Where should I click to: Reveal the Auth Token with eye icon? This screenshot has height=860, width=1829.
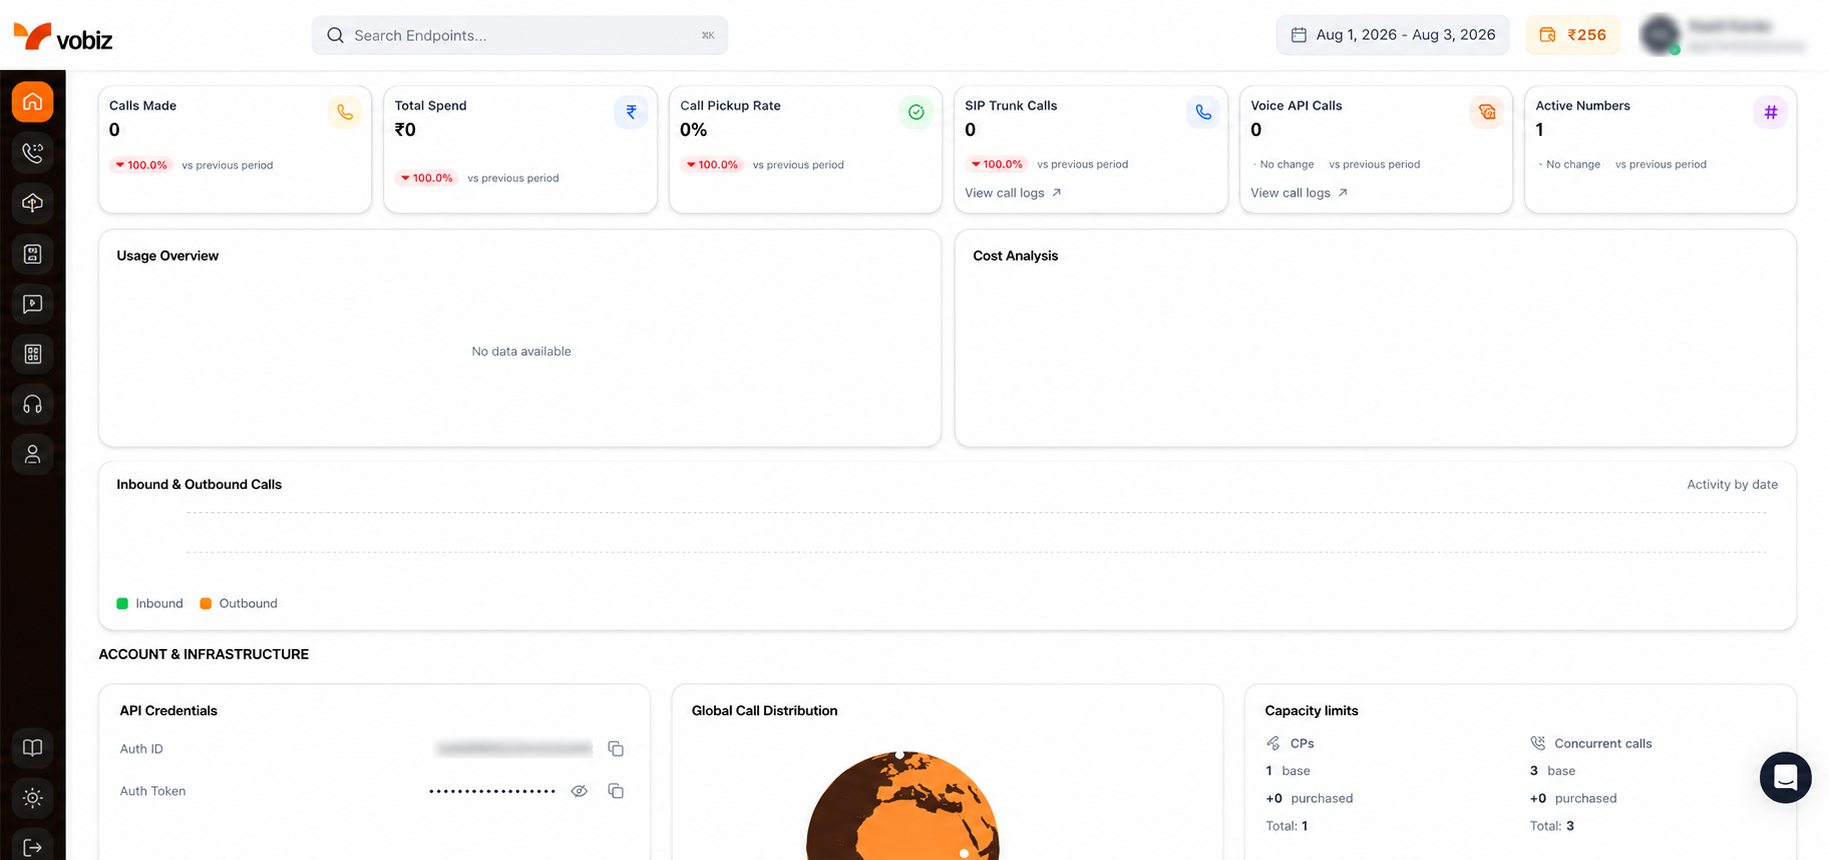(x=579, y=791)
